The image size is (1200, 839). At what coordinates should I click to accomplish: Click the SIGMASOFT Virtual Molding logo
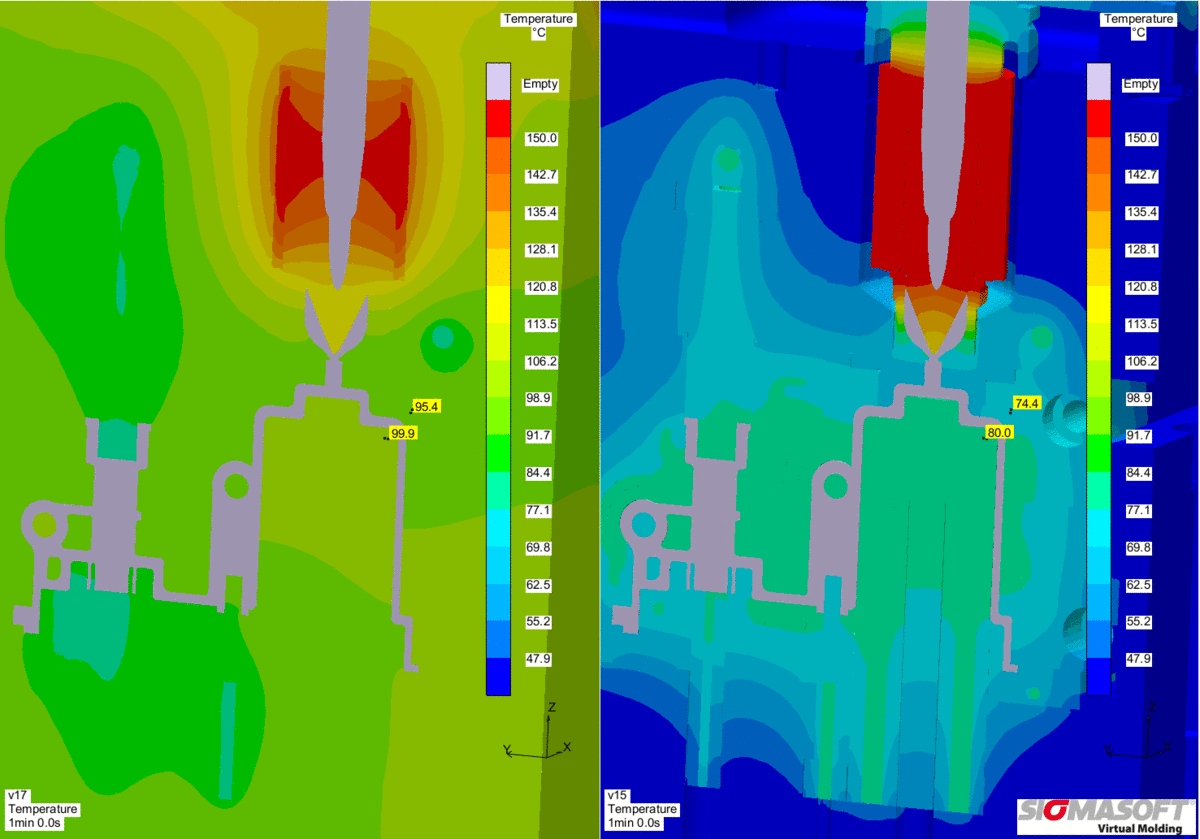(x=1104, y=815)
